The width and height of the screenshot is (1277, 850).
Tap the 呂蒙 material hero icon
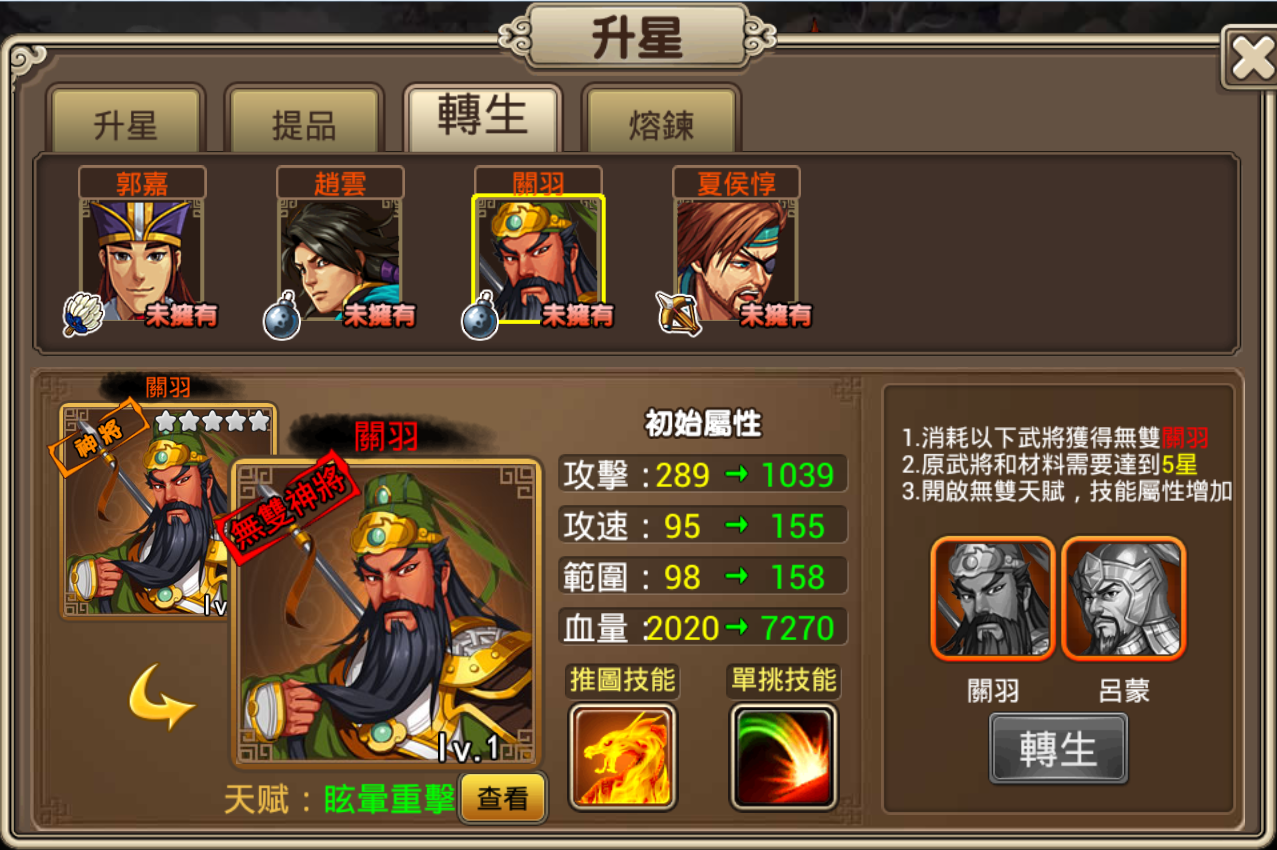tap(1123, 599)
